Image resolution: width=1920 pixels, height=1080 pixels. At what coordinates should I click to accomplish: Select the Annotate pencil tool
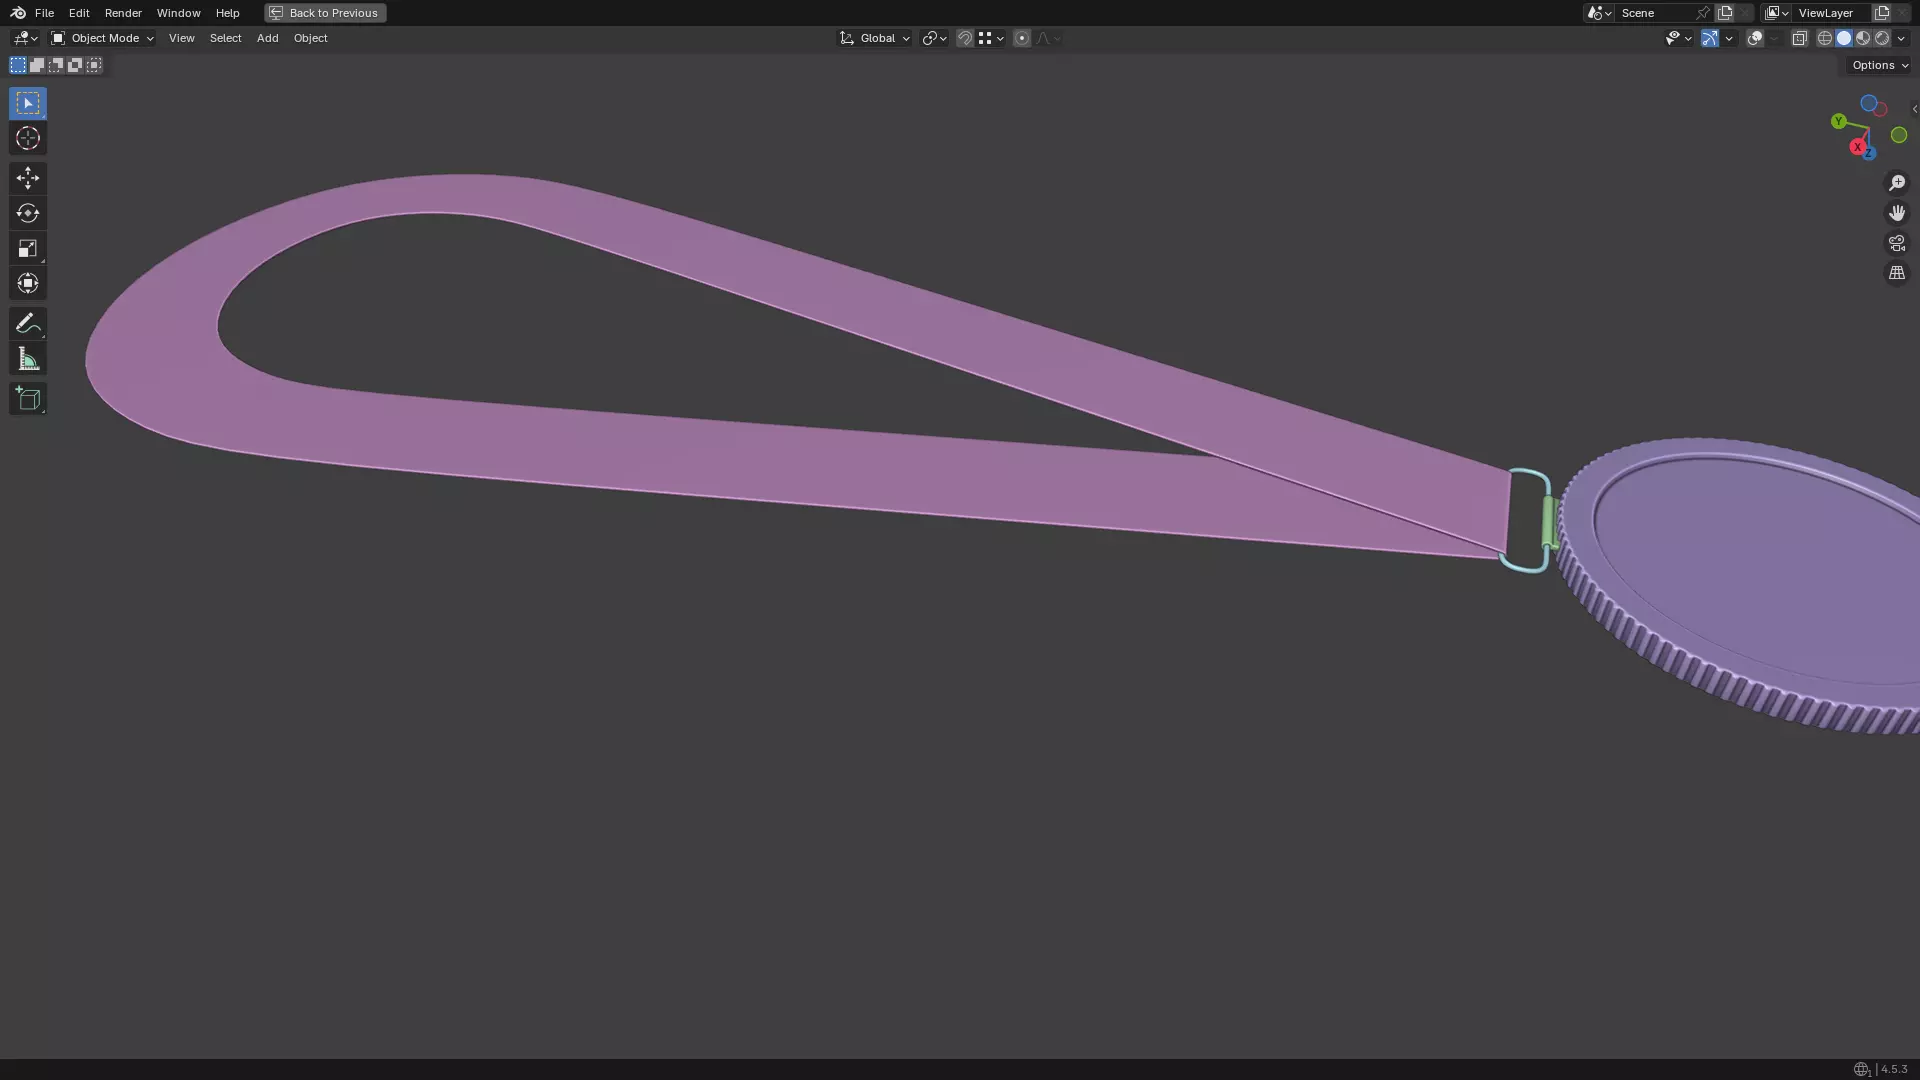27,323
